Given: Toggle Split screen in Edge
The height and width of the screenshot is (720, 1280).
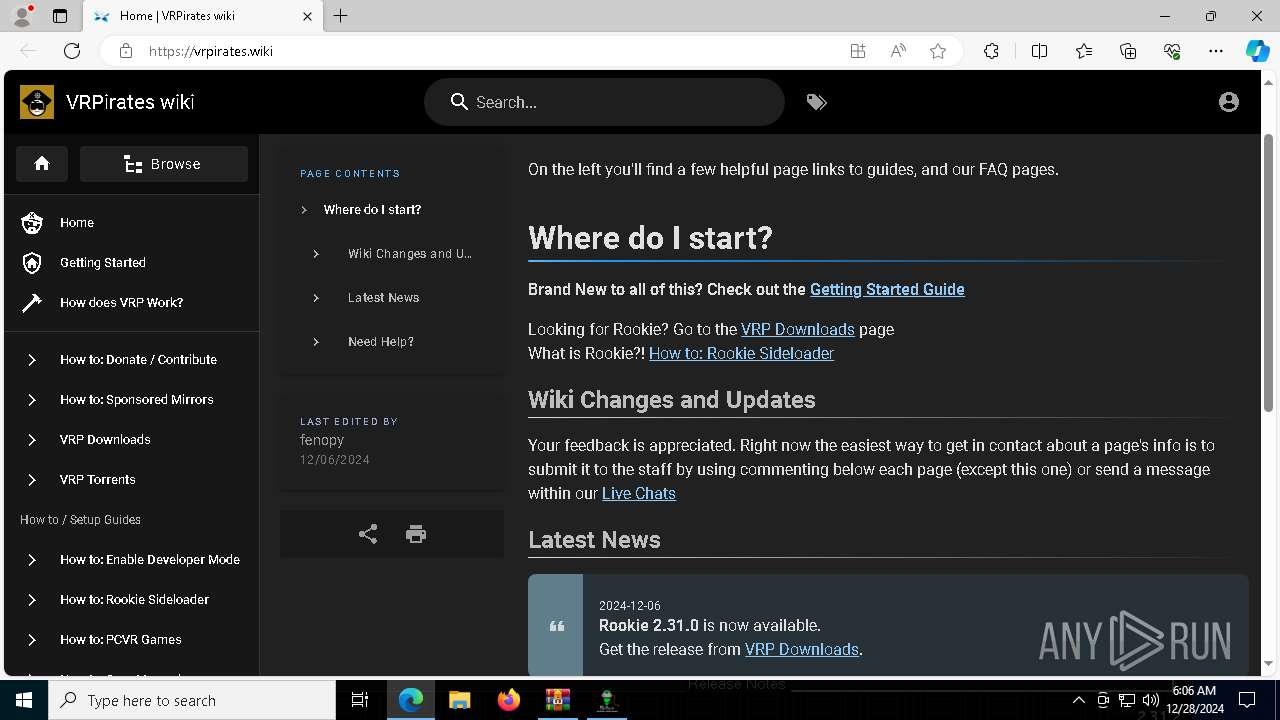Looking at the screenshot, I should (x=1039, y=51).
